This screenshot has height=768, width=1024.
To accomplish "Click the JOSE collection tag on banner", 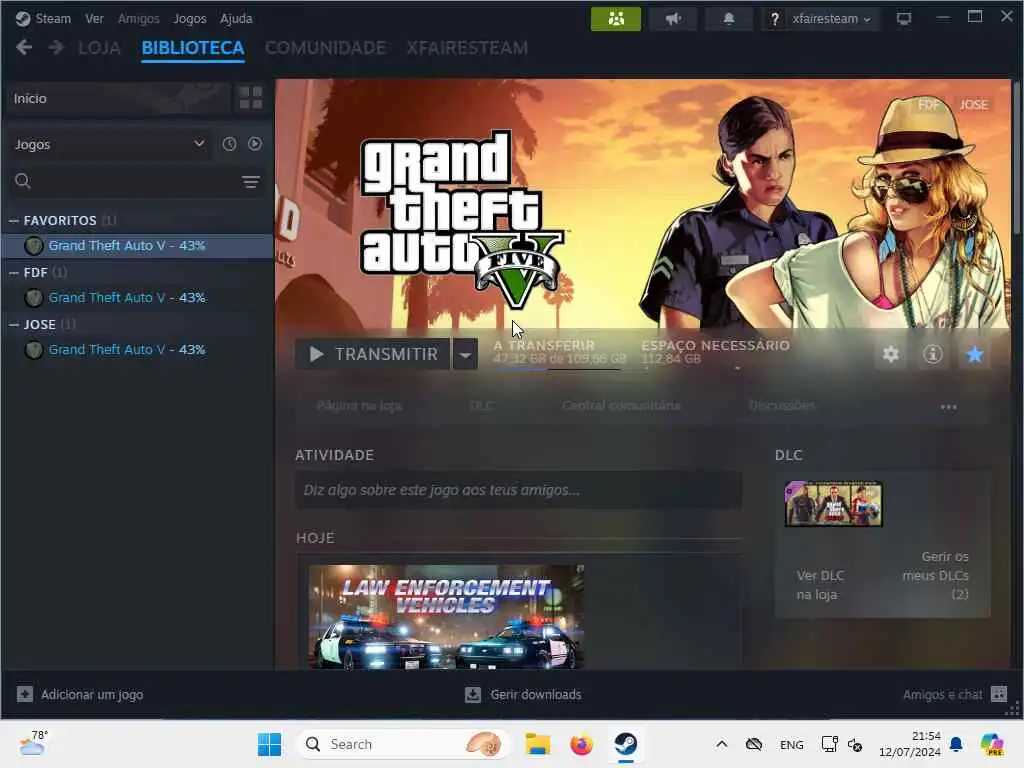I will point(974,104).
